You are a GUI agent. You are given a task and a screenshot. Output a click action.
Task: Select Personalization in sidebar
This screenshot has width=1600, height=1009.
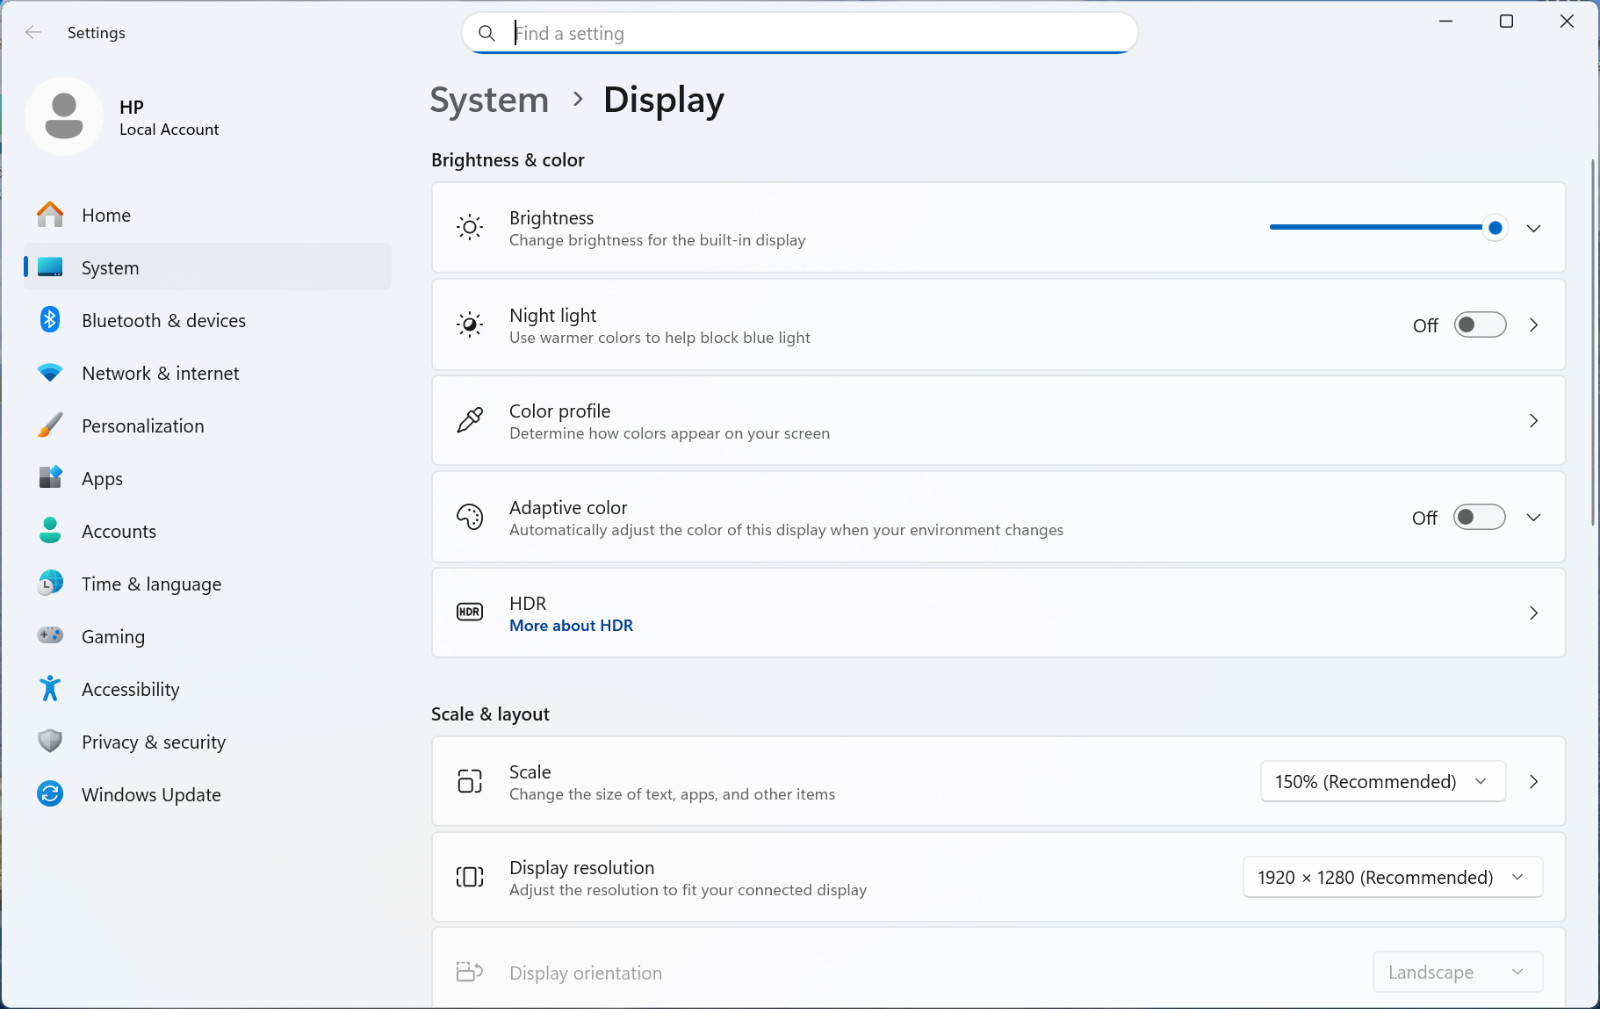click(x=207, y=426)
